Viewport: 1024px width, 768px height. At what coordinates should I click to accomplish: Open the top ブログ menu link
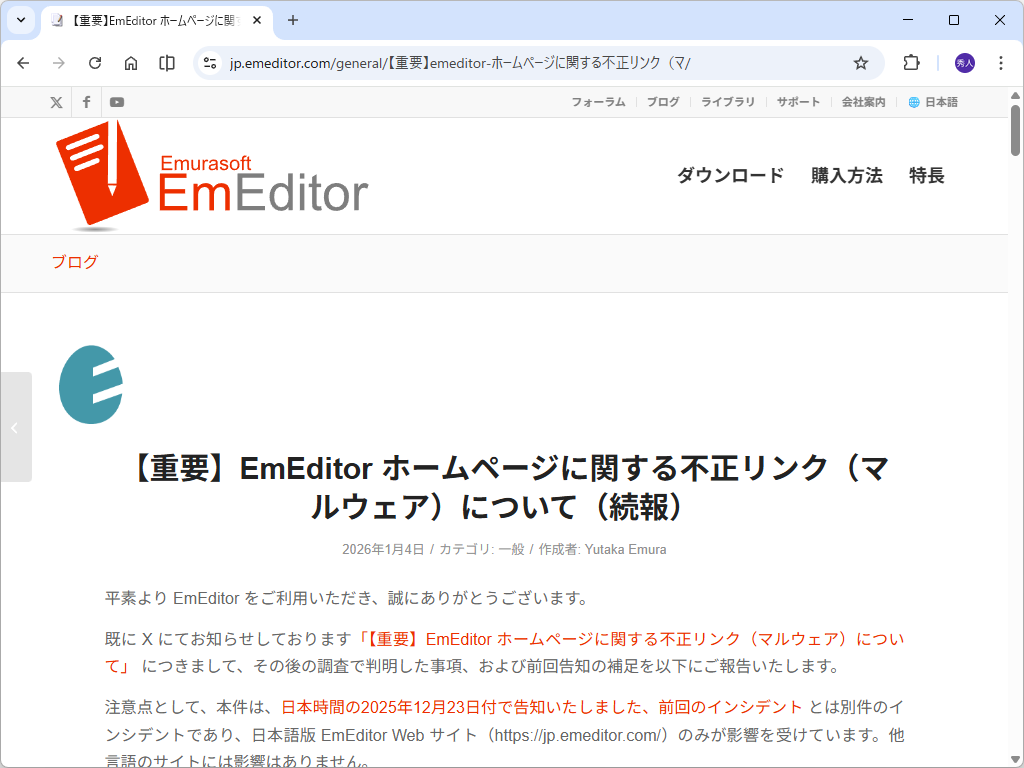pos(663,102)
